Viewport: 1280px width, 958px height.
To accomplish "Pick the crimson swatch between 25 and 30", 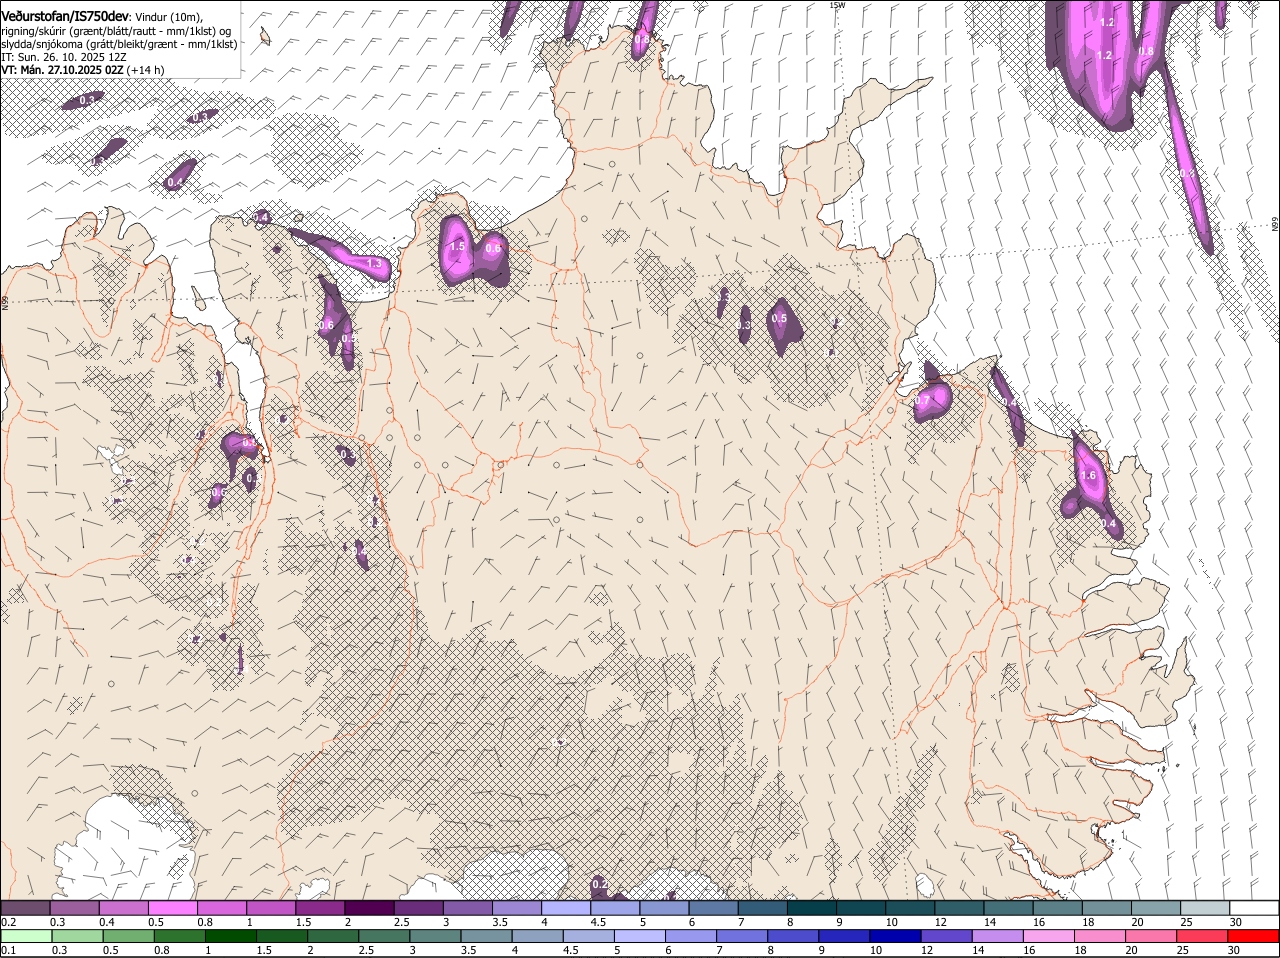I will click(1200, 936).
